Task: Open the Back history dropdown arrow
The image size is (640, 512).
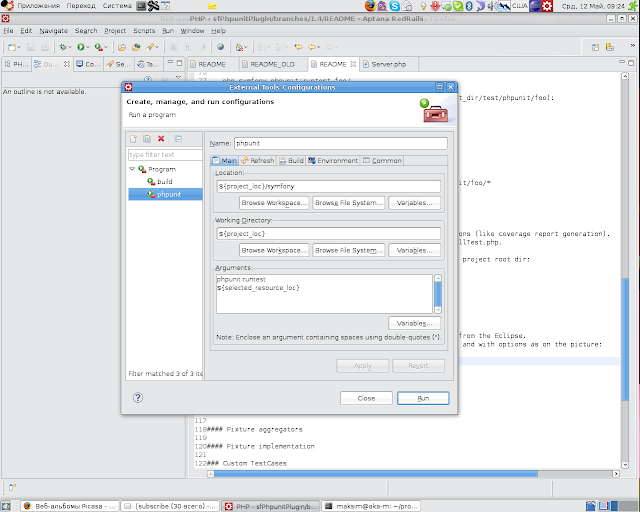Action: point(318,48)
